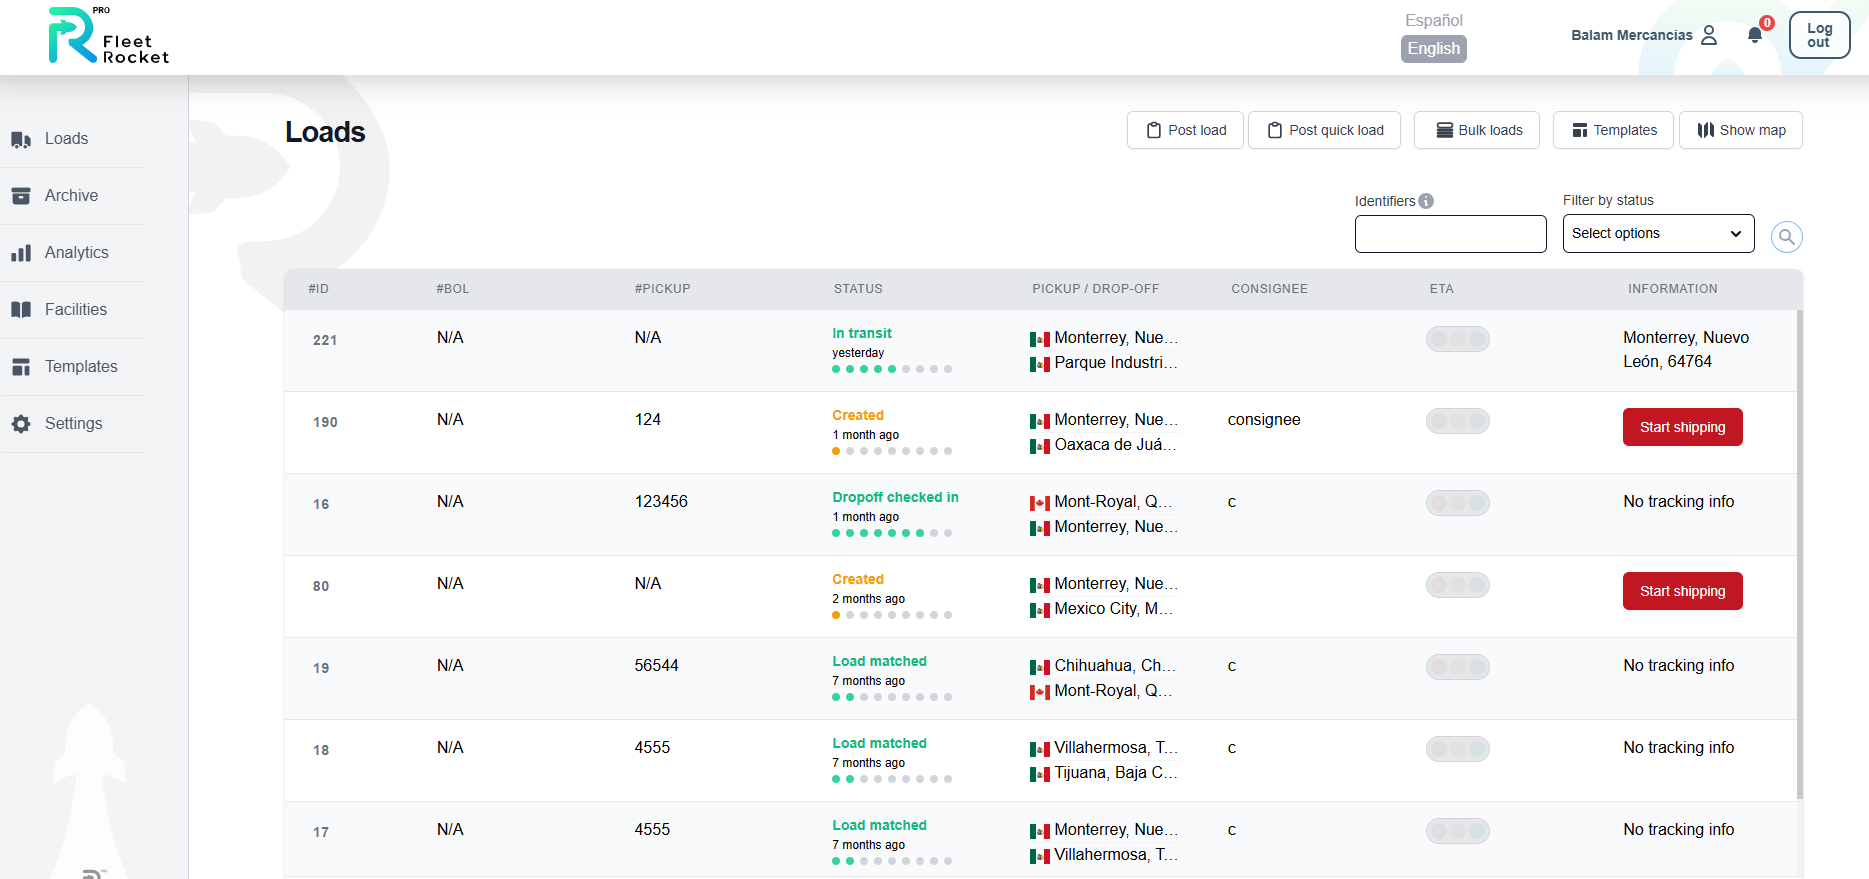
Task: Click the Post quick load button
Action: [1324, 130]
